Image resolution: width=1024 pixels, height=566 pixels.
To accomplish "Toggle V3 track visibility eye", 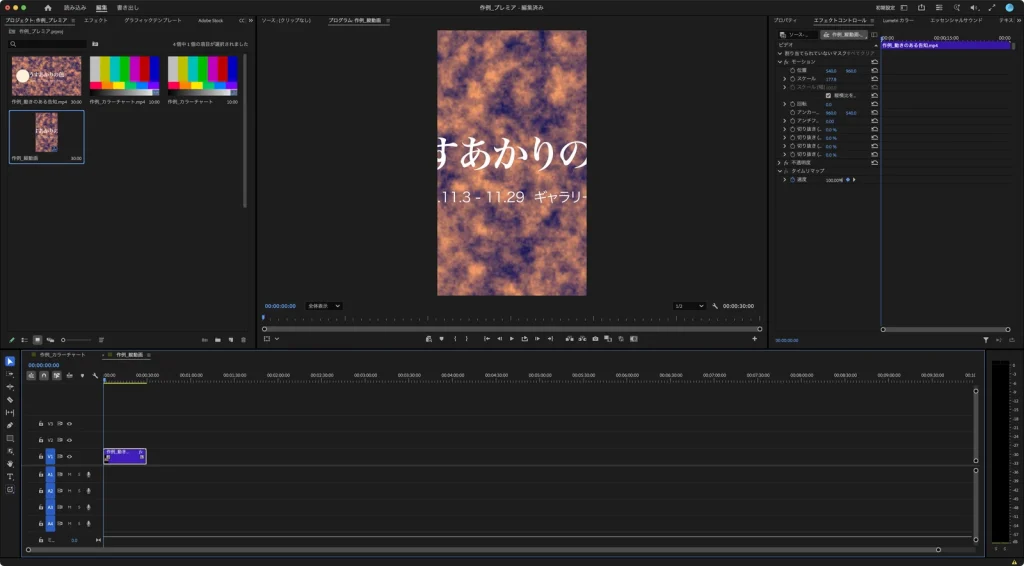I will coord(69,424).
